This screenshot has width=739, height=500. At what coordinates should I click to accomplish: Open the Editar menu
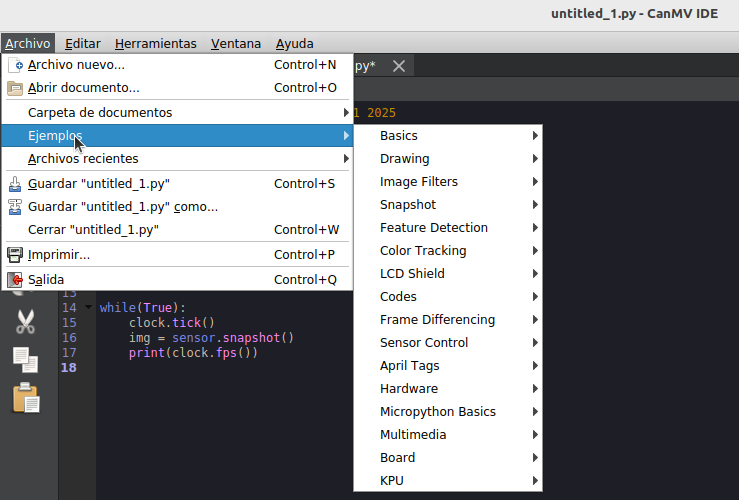[x=82, y=43]
